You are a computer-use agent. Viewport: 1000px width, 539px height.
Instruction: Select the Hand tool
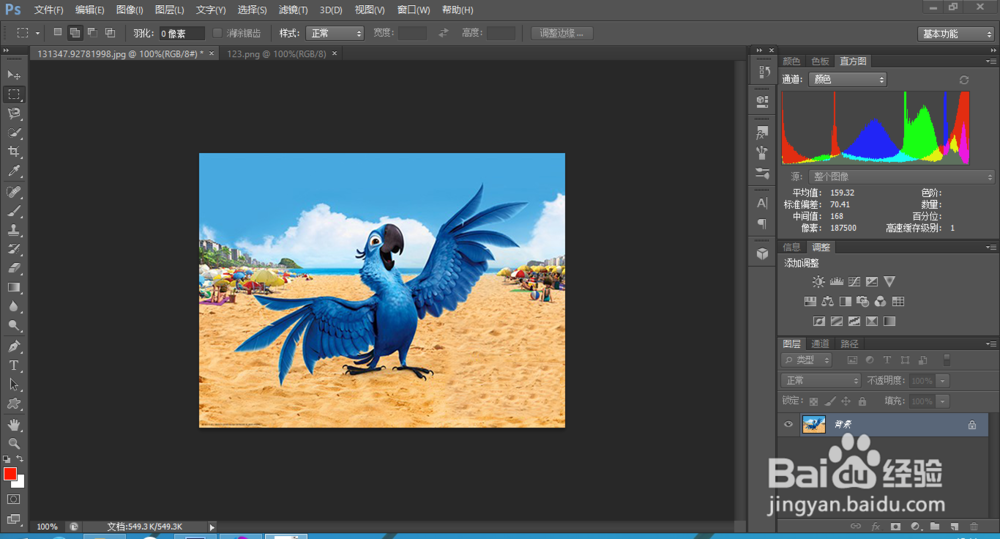click(x=13, y=424)
